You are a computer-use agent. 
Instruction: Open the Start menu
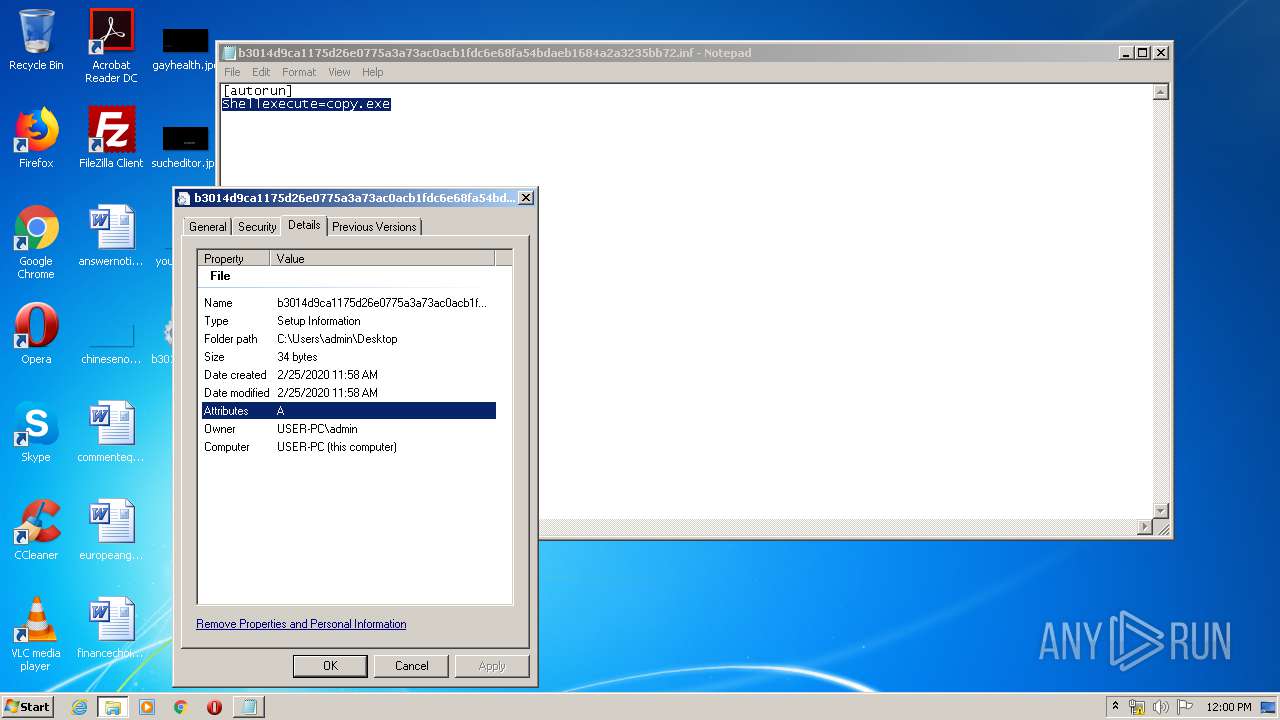pyautogui.click(x=27, y=707)
